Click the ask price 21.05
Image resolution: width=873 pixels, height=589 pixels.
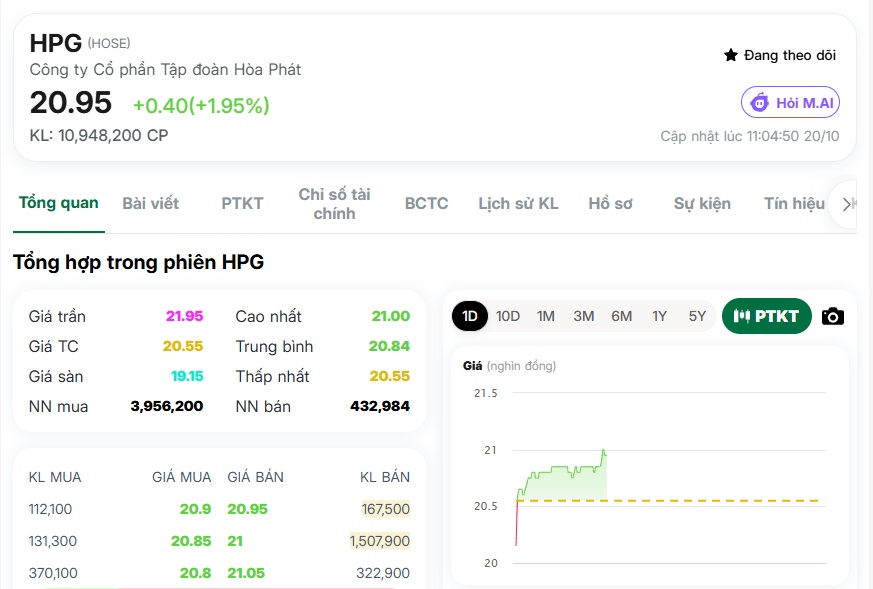pyautogui.click(x=246, y=573)
